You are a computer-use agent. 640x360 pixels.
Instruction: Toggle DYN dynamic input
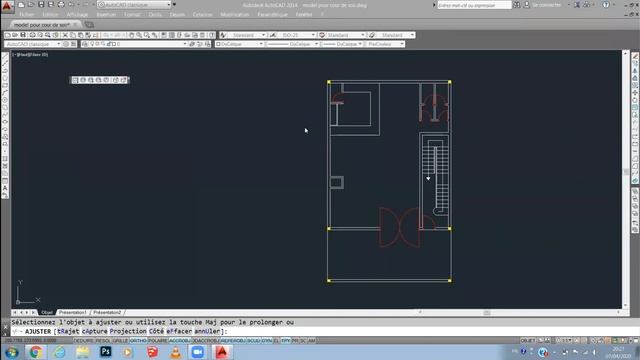click(x=267, y=340)
